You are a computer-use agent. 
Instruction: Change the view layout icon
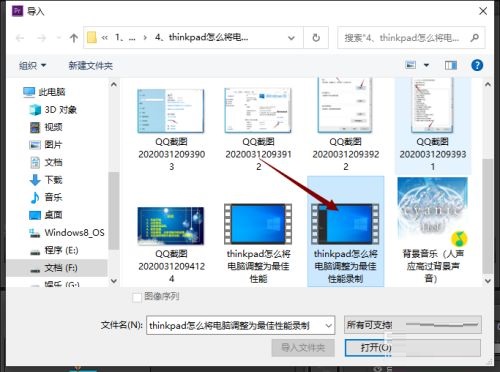(x=410, y=65)
